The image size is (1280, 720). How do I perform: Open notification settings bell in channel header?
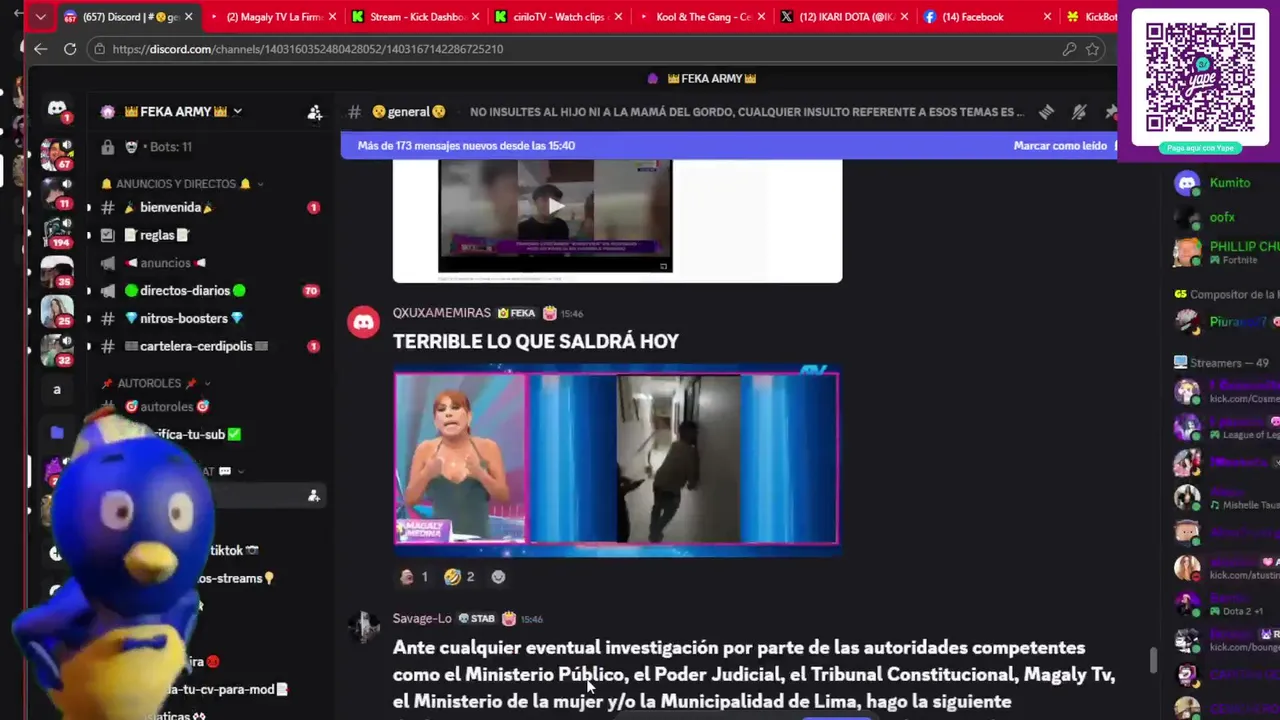coord(1079,112)
